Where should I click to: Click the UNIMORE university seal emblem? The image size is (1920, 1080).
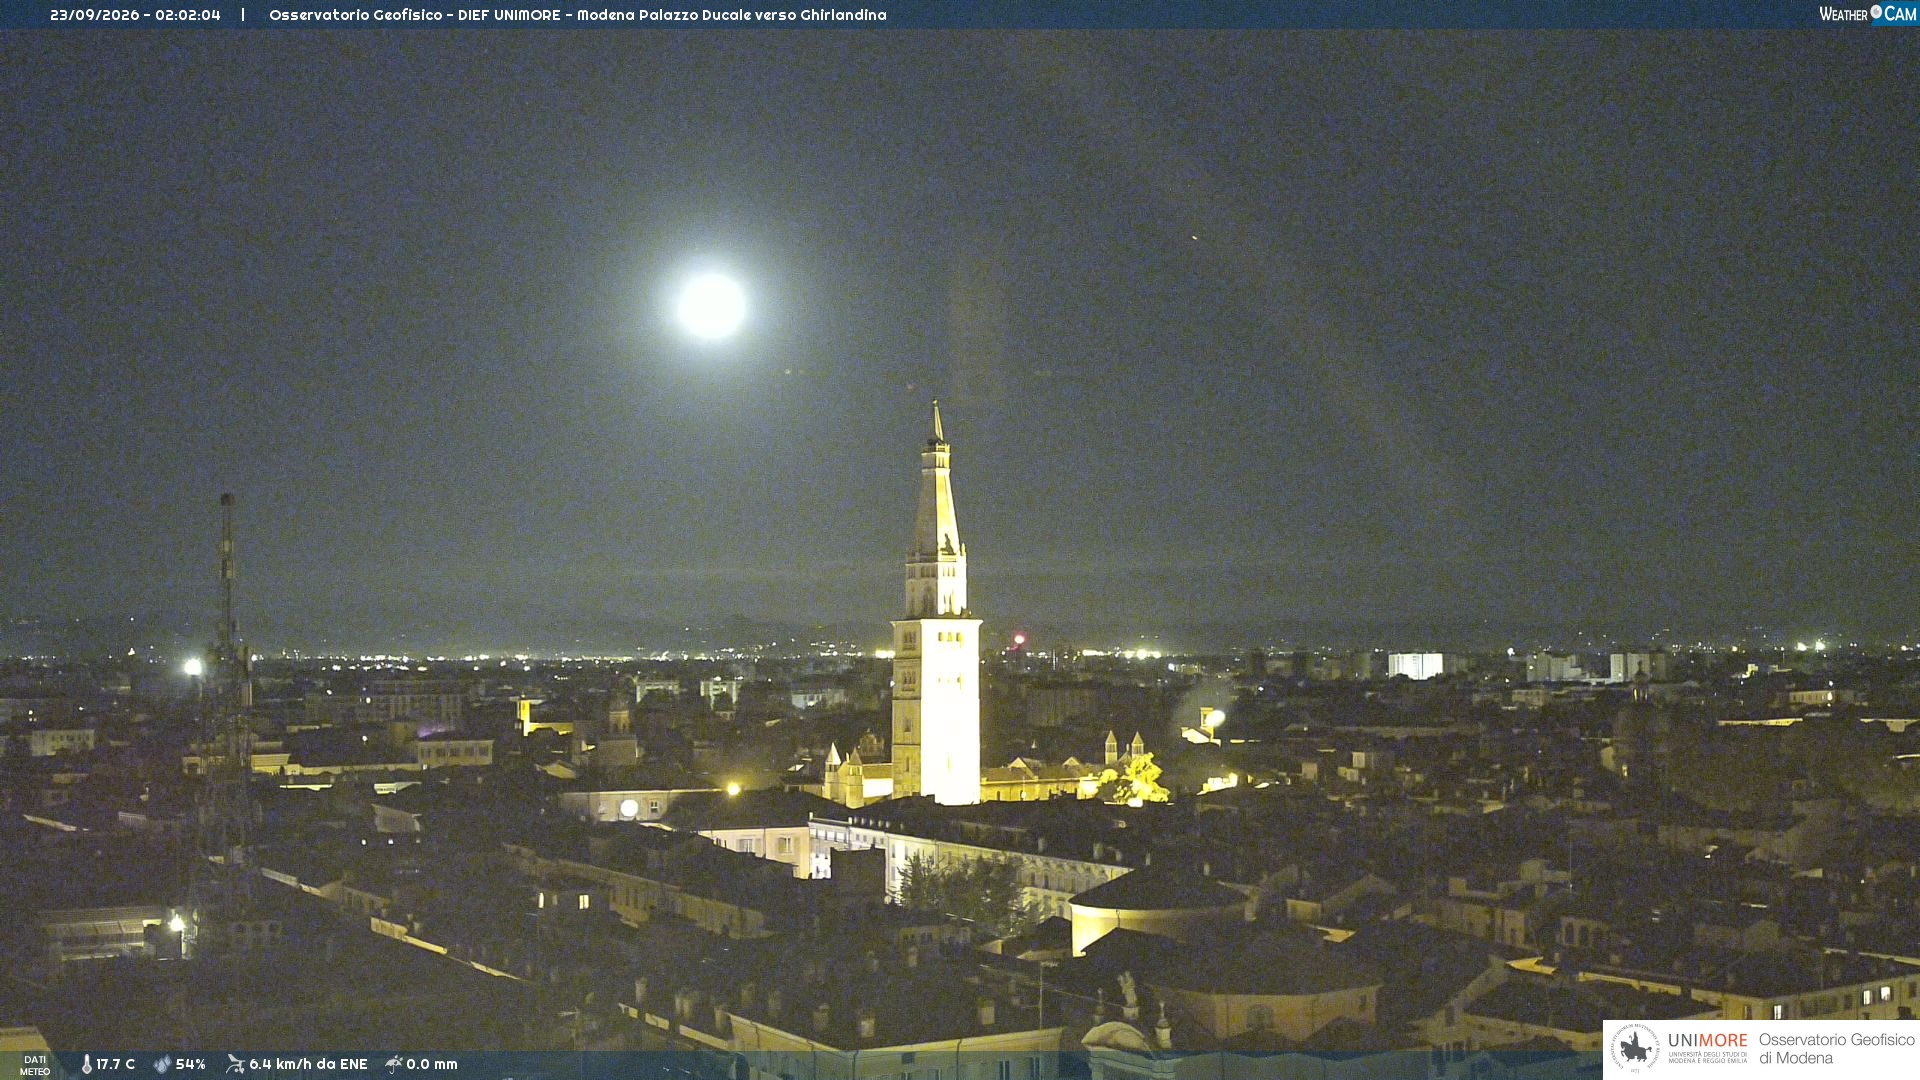[x=1635, y=1048]
